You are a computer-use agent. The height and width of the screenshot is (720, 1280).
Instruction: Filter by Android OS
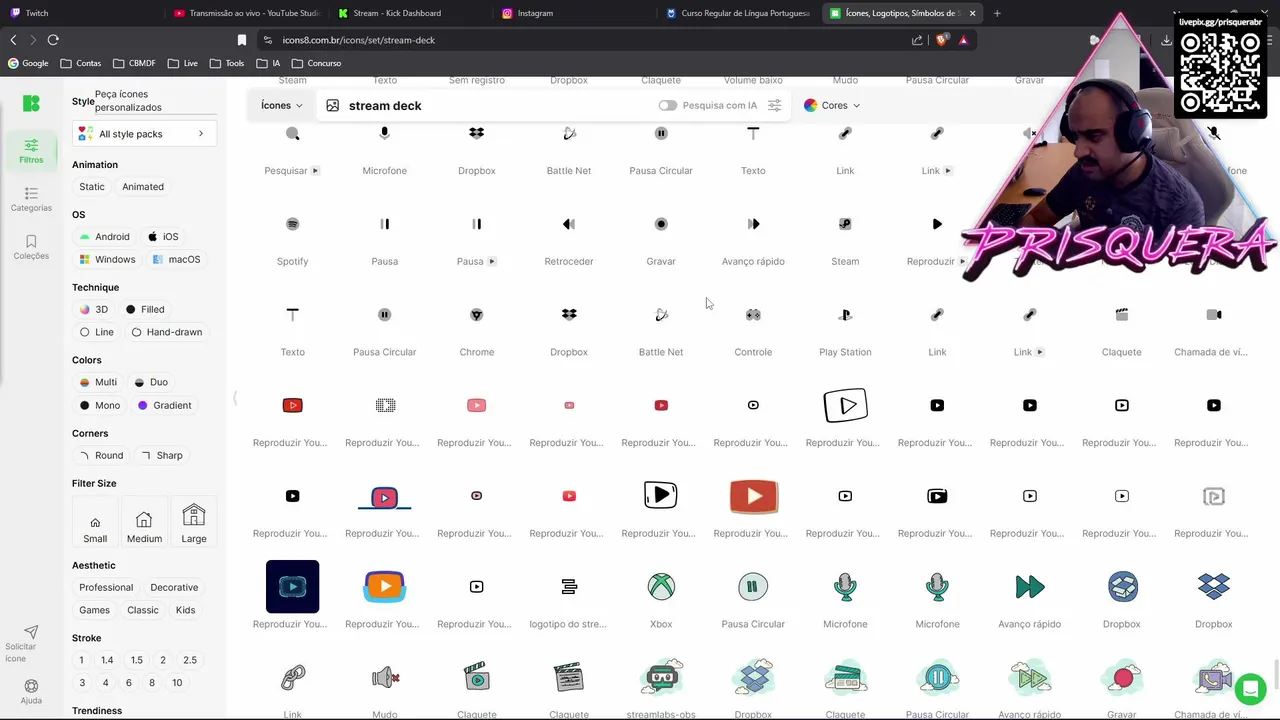click(x=105, y=237)
